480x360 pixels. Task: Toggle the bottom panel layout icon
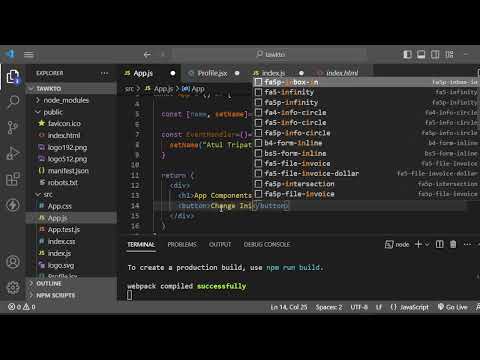421,54
